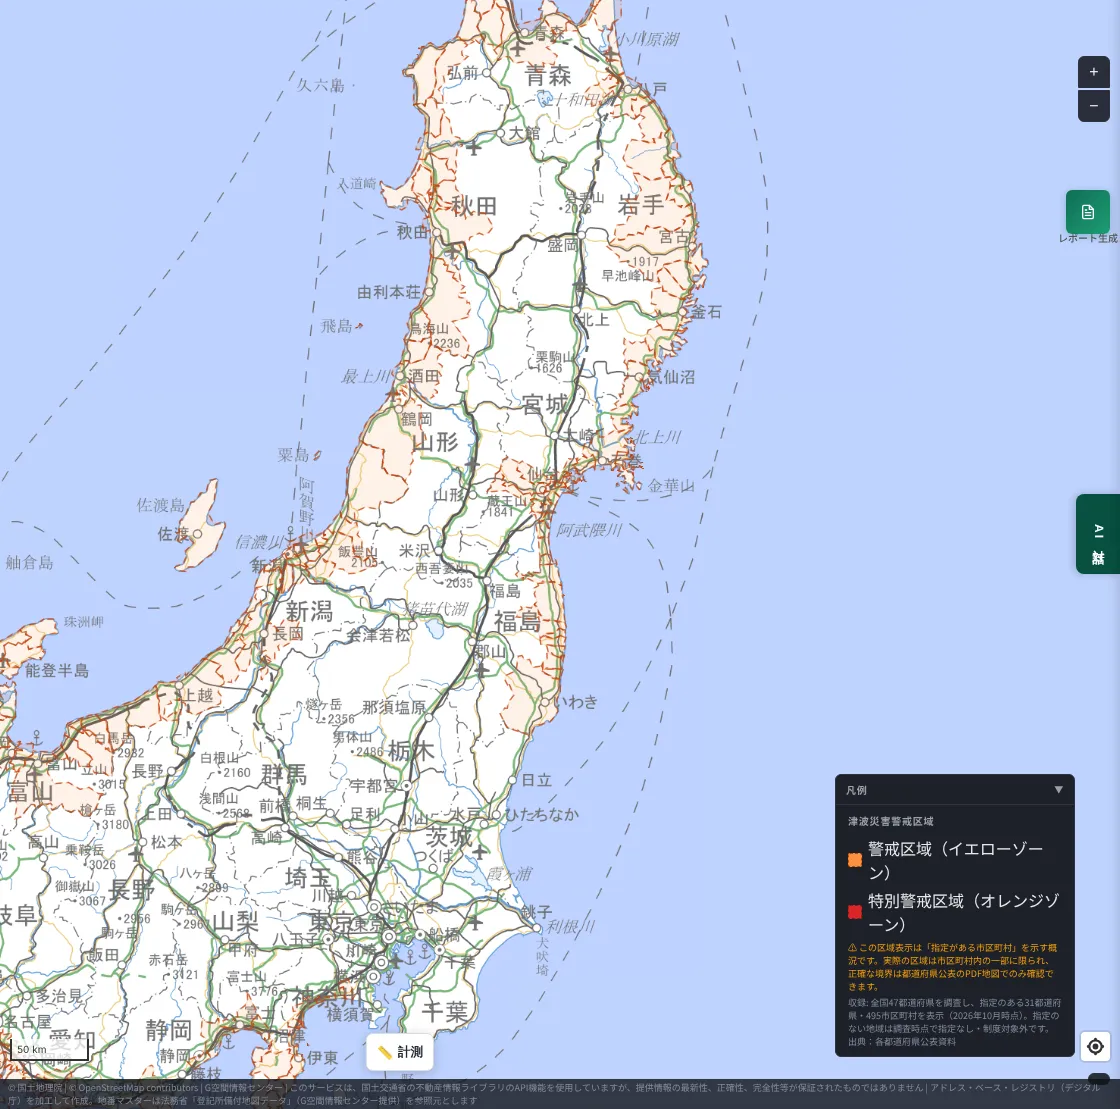Screen dimensions: 1120x1109
Task: Collapse the 凡例 legend panel arrow
Action: [1058, 790]
